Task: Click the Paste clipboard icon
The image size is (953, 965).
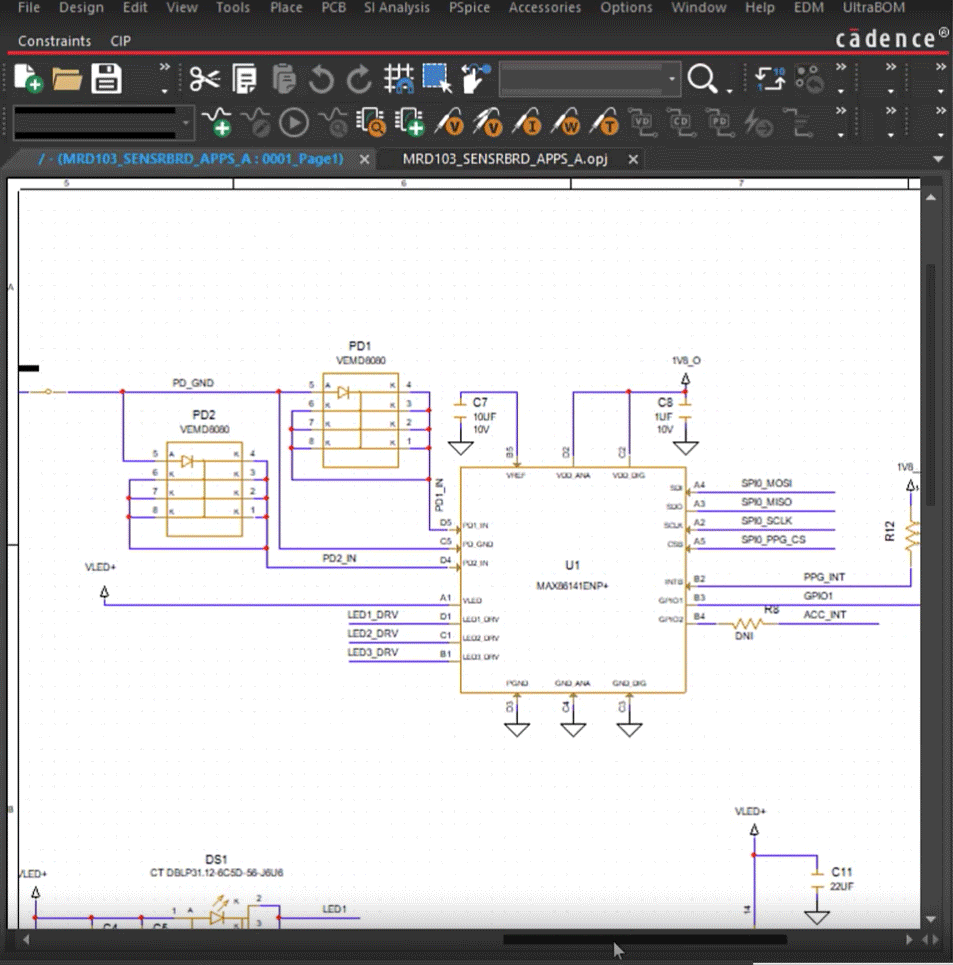Action: tap(283, 79)
